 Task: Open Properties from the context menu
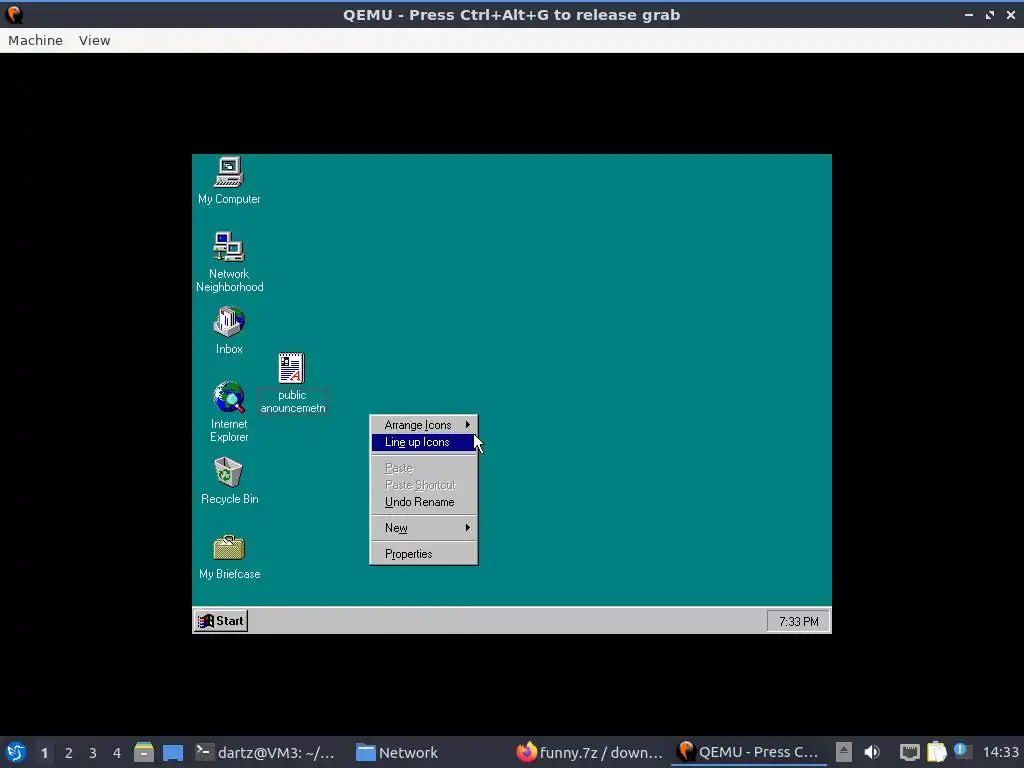424,554
